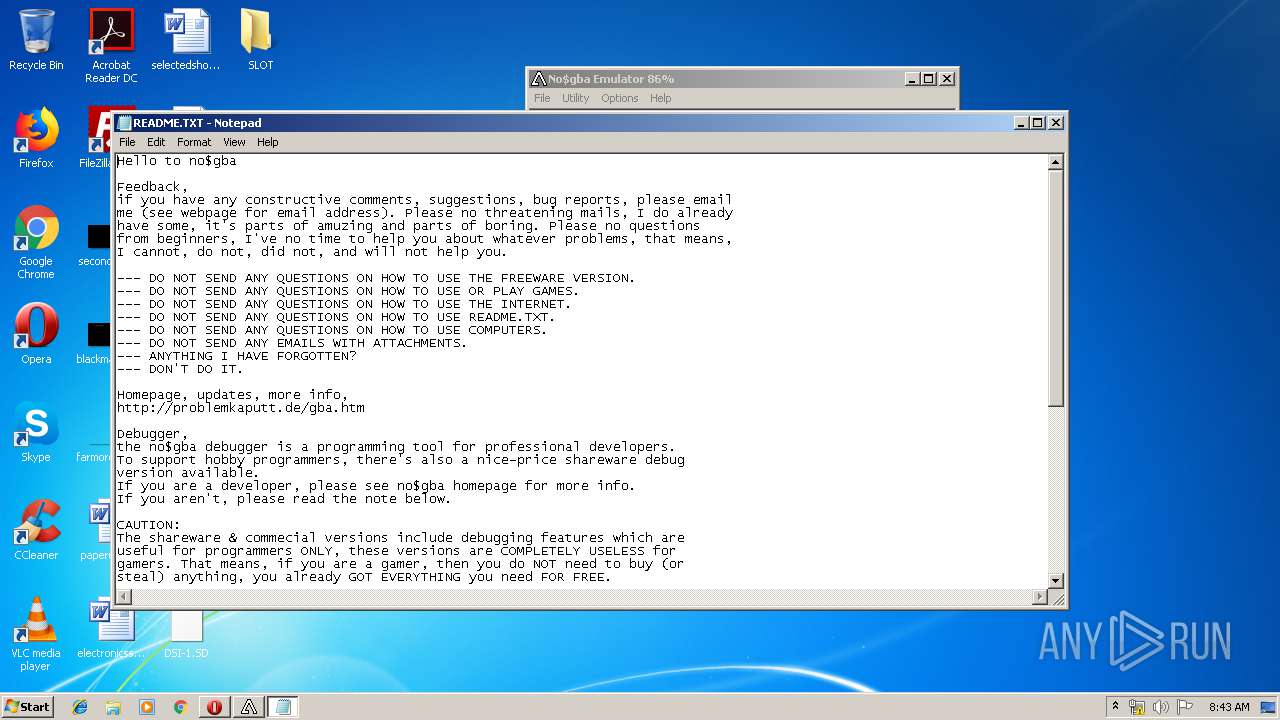The image size is (1280, 720).
Task: Launch Acrobat Reader DC from desktop
Action: 111,46
